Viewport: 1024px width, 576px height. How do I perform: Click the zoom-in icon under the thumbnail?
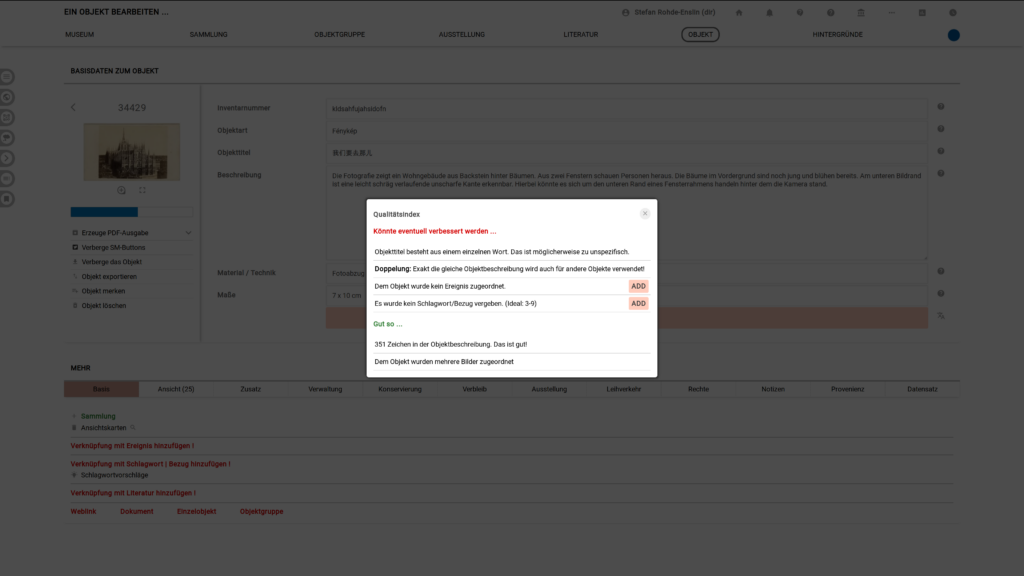tap(121, 190)
